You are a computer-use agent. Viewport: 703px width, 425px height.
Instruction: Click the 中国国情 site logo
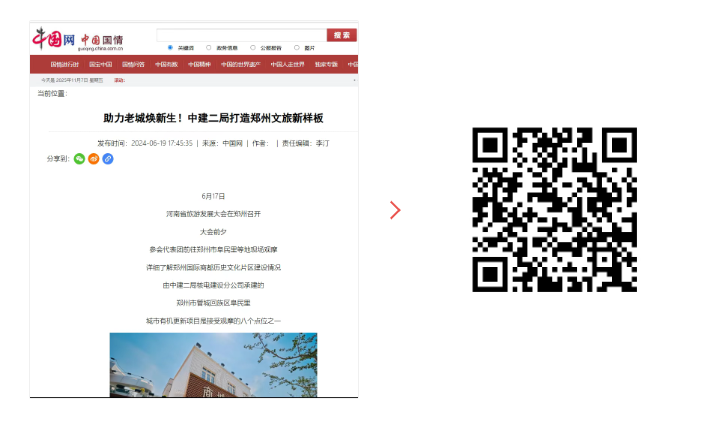[x=100, y=40]
